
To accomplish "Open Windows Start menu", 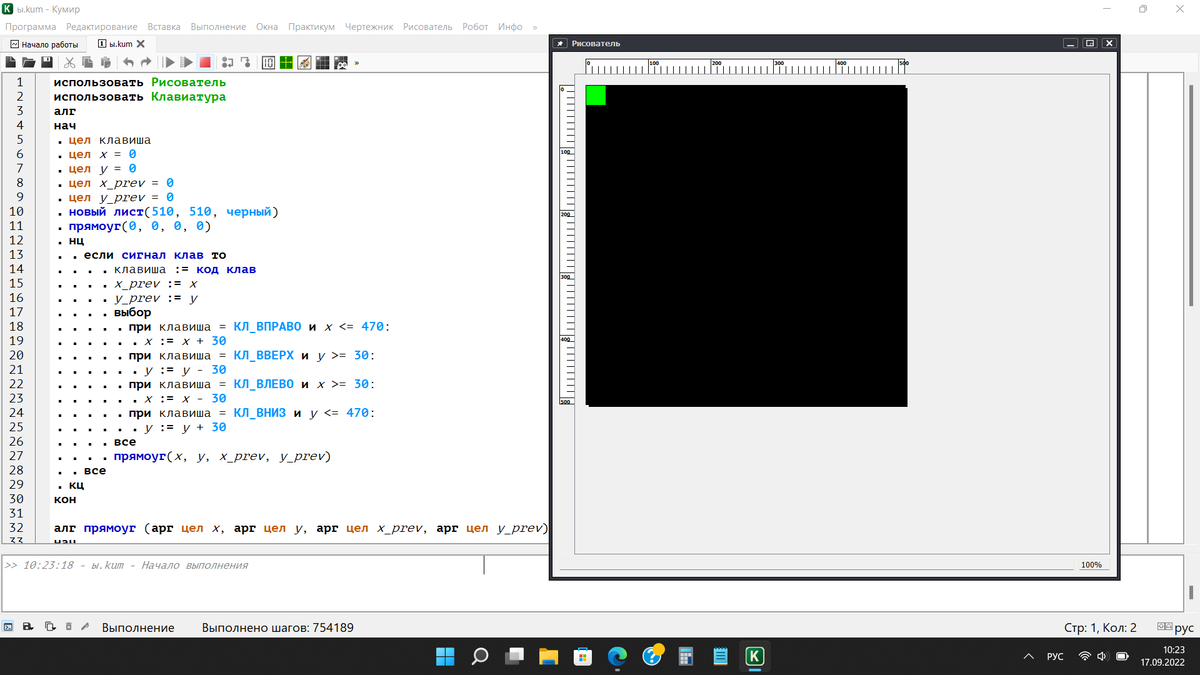I will point(445,656).
